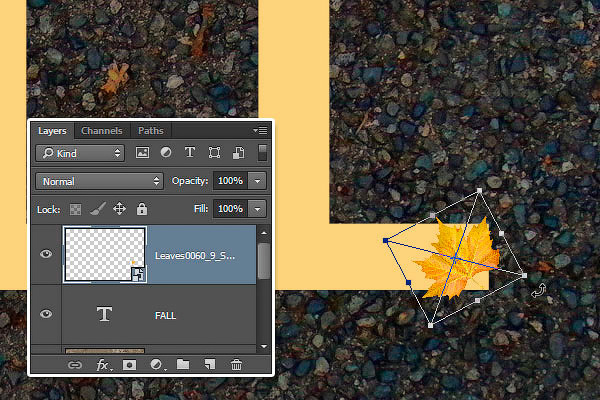Filter layers by shape layers

tap(214, 153)
